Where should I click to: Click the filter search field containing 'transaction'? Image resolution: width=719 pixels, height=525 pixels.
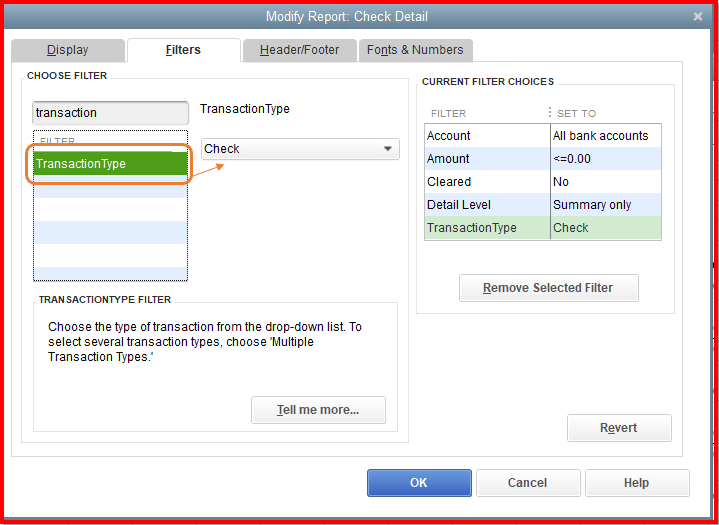click(x=111, y=113)
